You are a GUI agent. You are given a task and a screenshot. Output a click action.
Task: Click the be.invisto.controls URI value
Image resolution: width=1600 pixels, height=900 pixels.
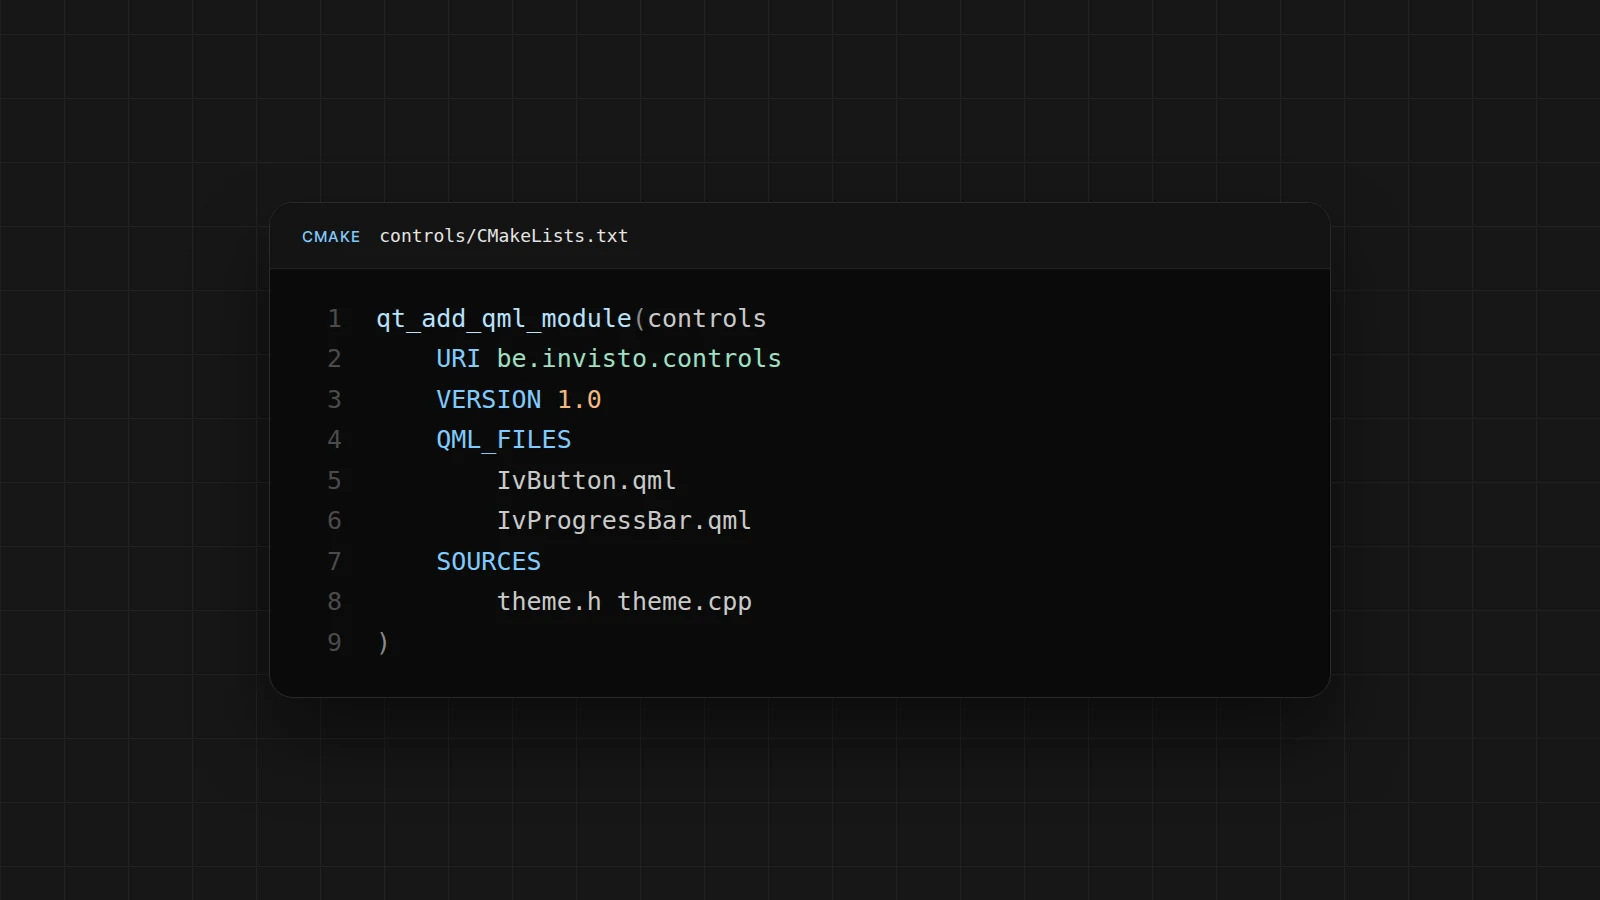pos(639,359)
